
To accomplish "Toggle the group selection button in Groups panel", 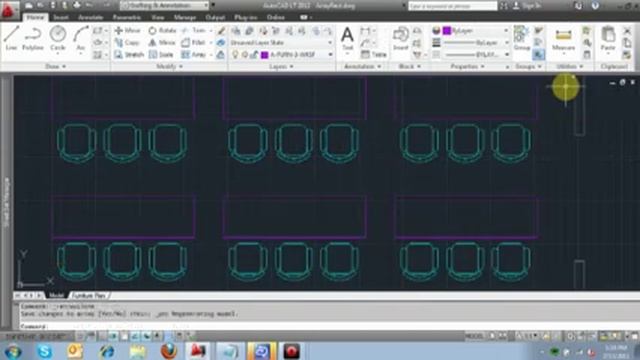I will 538,54.
